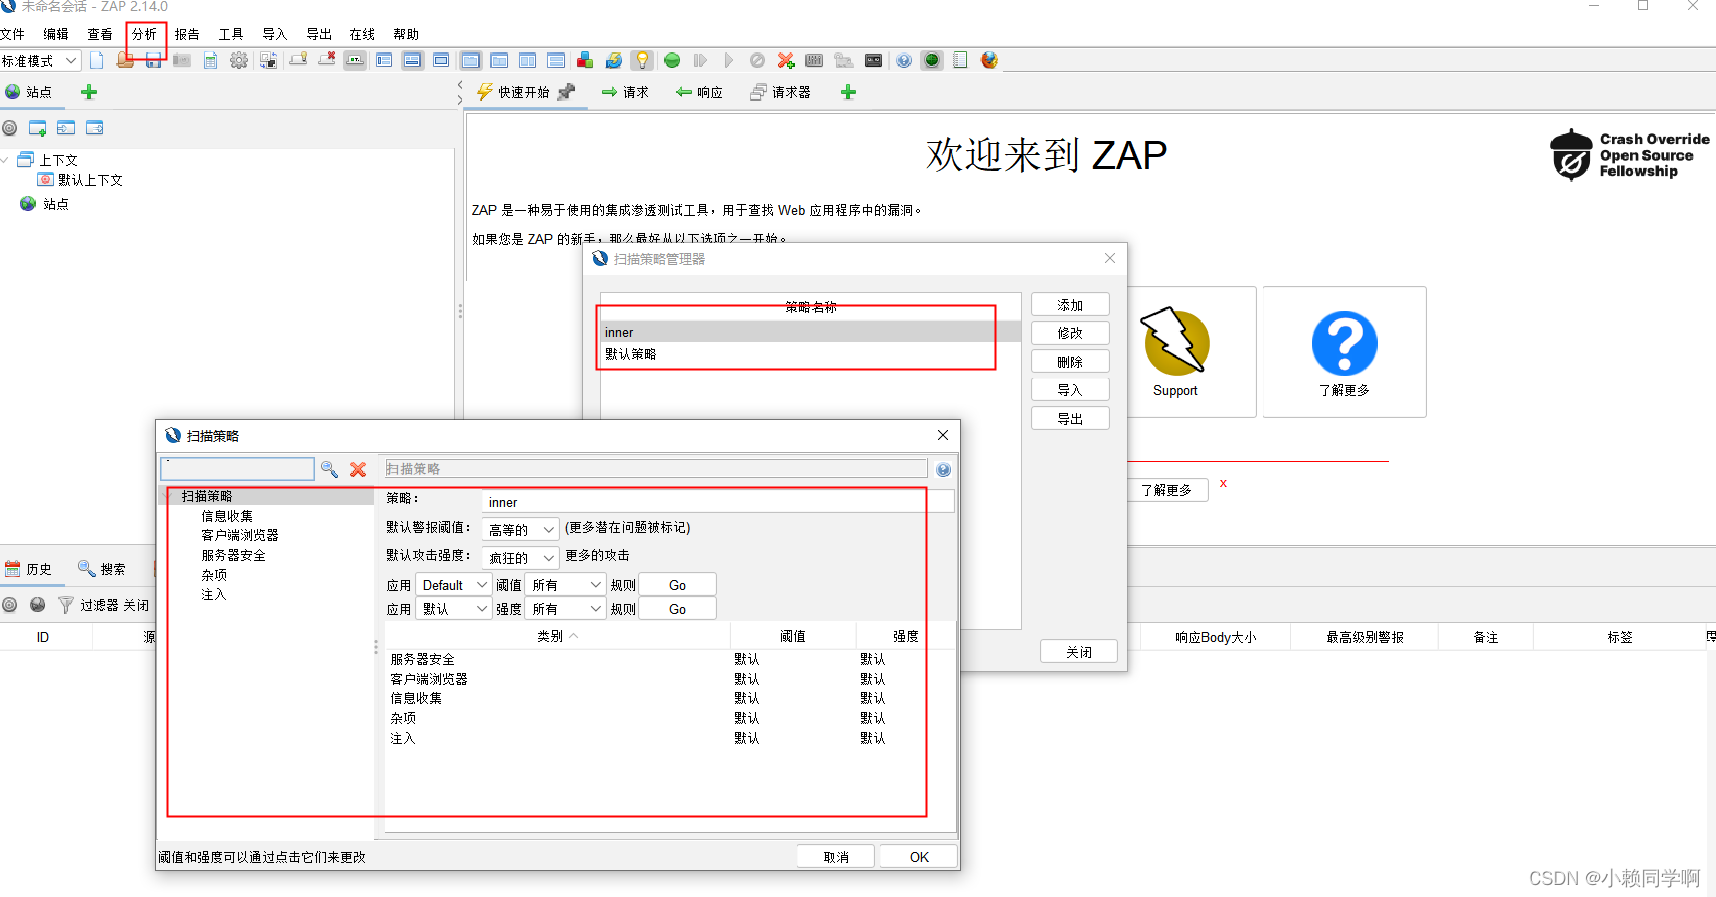Click the import context icon in Sites toolbar
Viewport: 1716px width, 897px height.
pyautogui.click(x=66, y=128)
